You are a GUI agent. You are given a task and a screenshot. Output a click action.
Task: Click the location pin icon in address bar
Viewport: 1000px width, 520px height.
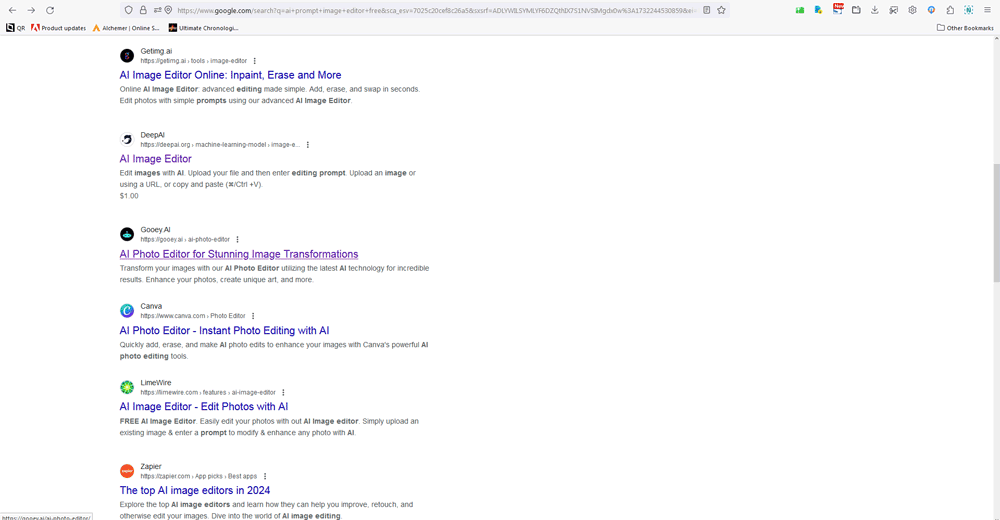[168, 10]
